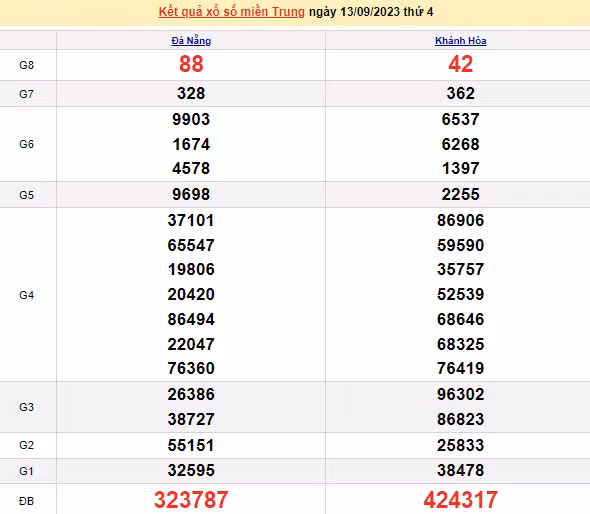Image resolution: width=590 pixels, height=514 pixels.
Task: Click Khánh Hòa G5 number 2255
Action: pos(461,195)
